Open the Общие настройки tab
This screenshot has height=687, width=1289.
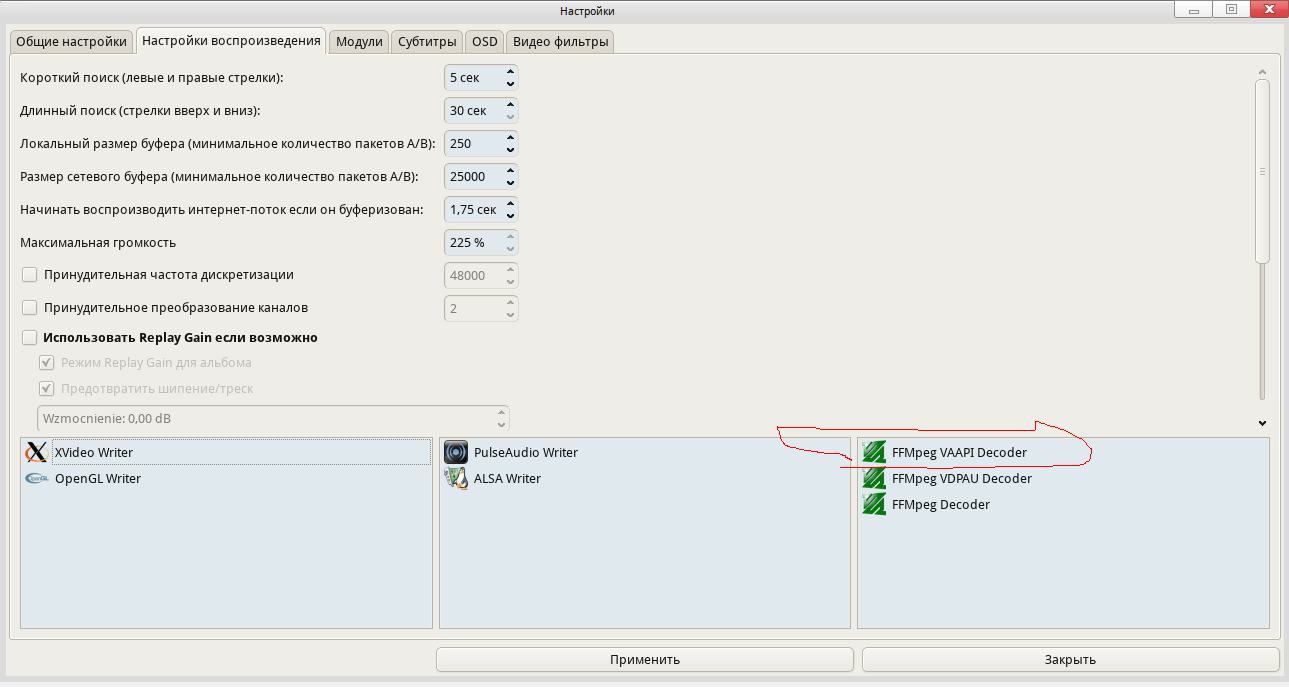[71, 41]
